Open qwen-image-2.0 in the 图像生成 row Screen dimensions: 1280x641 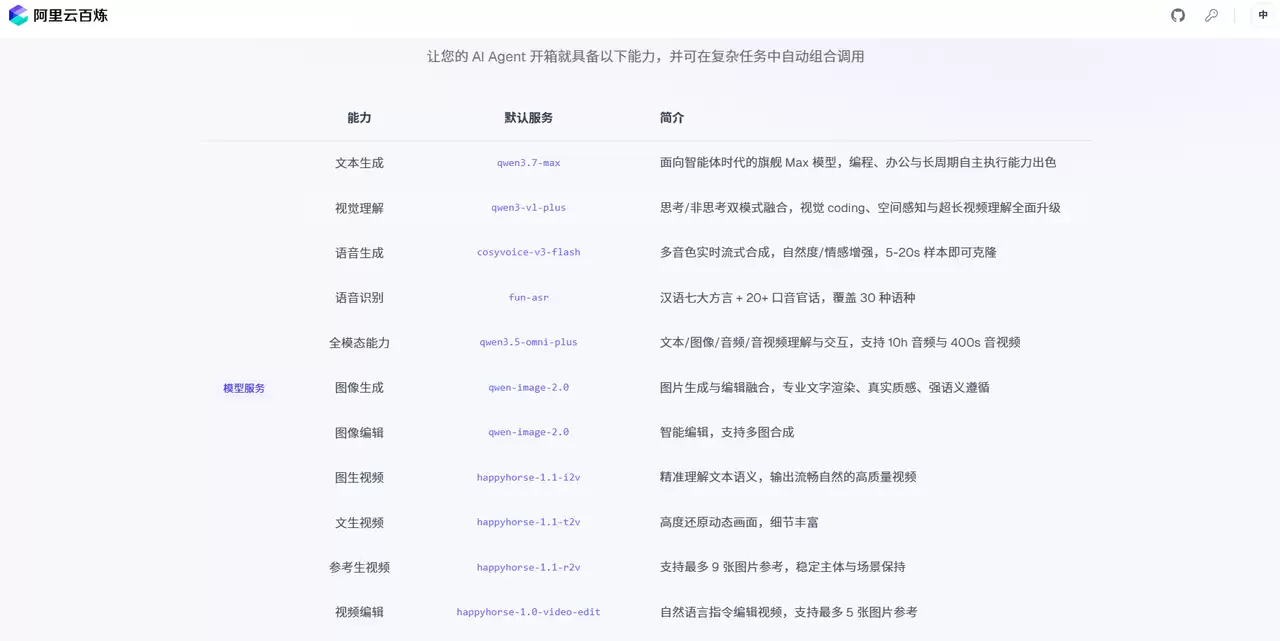tap(528, 387)
